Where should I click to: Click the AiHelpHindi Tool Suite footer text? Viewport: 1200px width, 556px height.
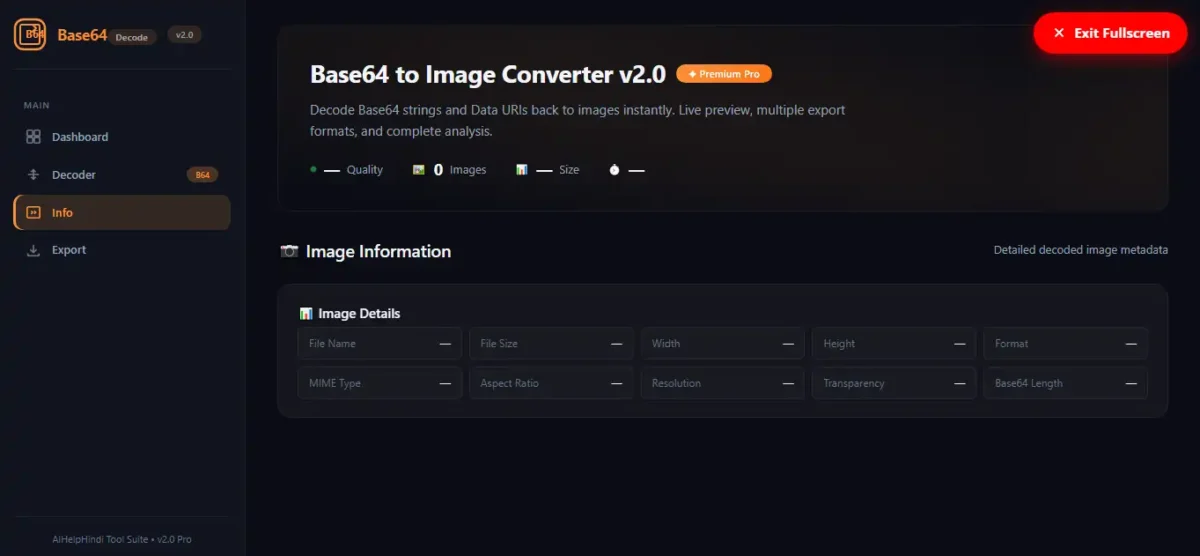pos(122,539)
